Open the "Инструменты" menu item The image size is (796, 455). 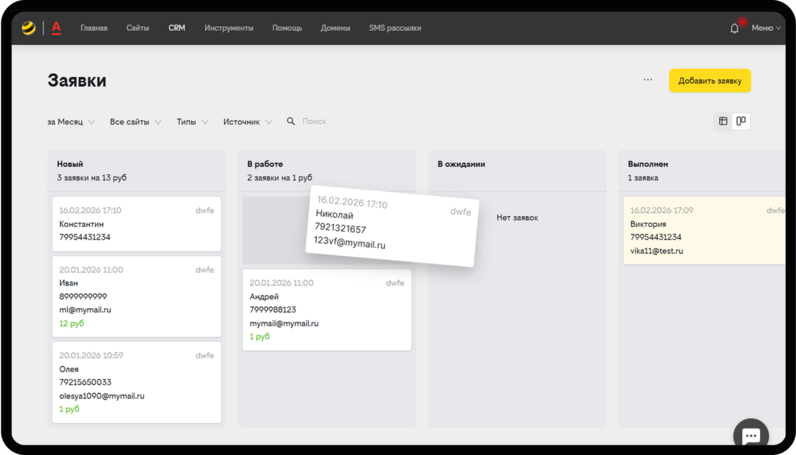click(x=229, y=28)
